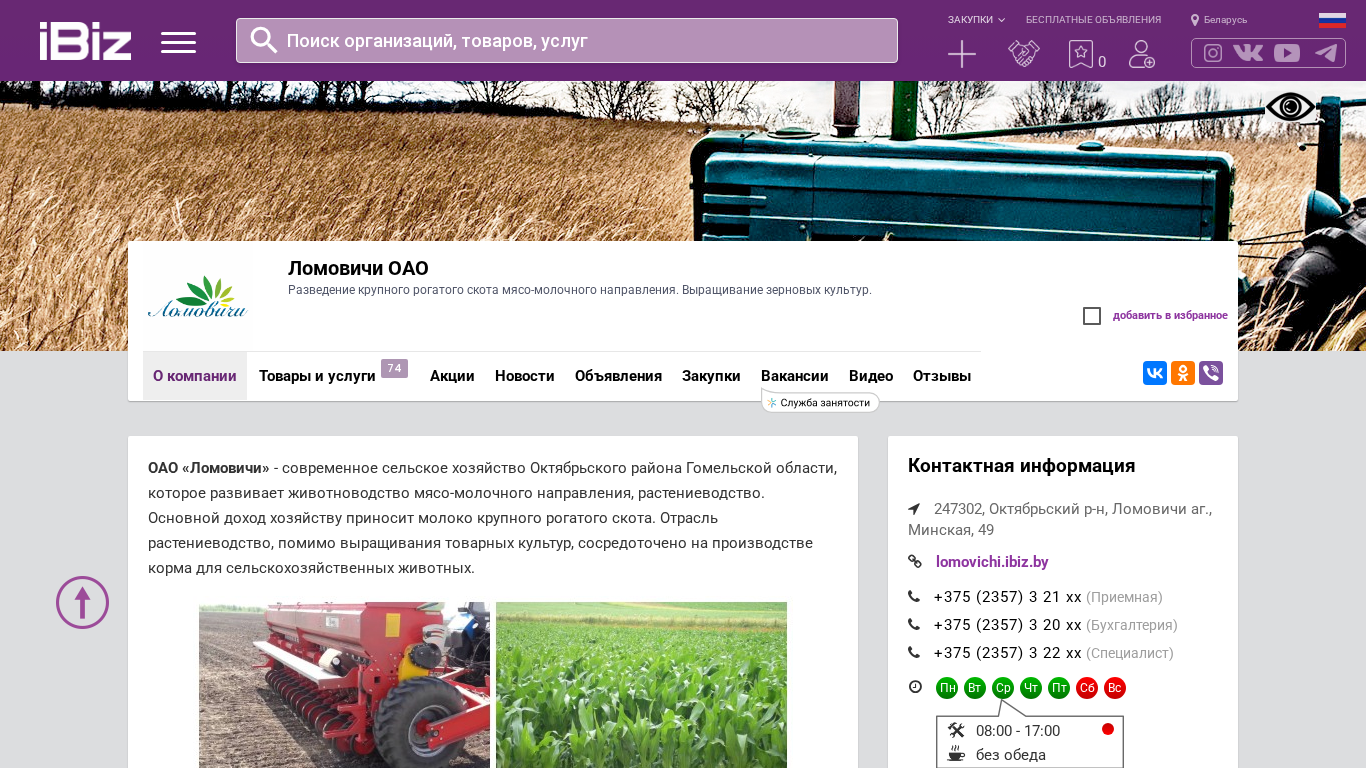Focus the organization search input field
Screen dimensions: 1366x768
click(567, 41)
